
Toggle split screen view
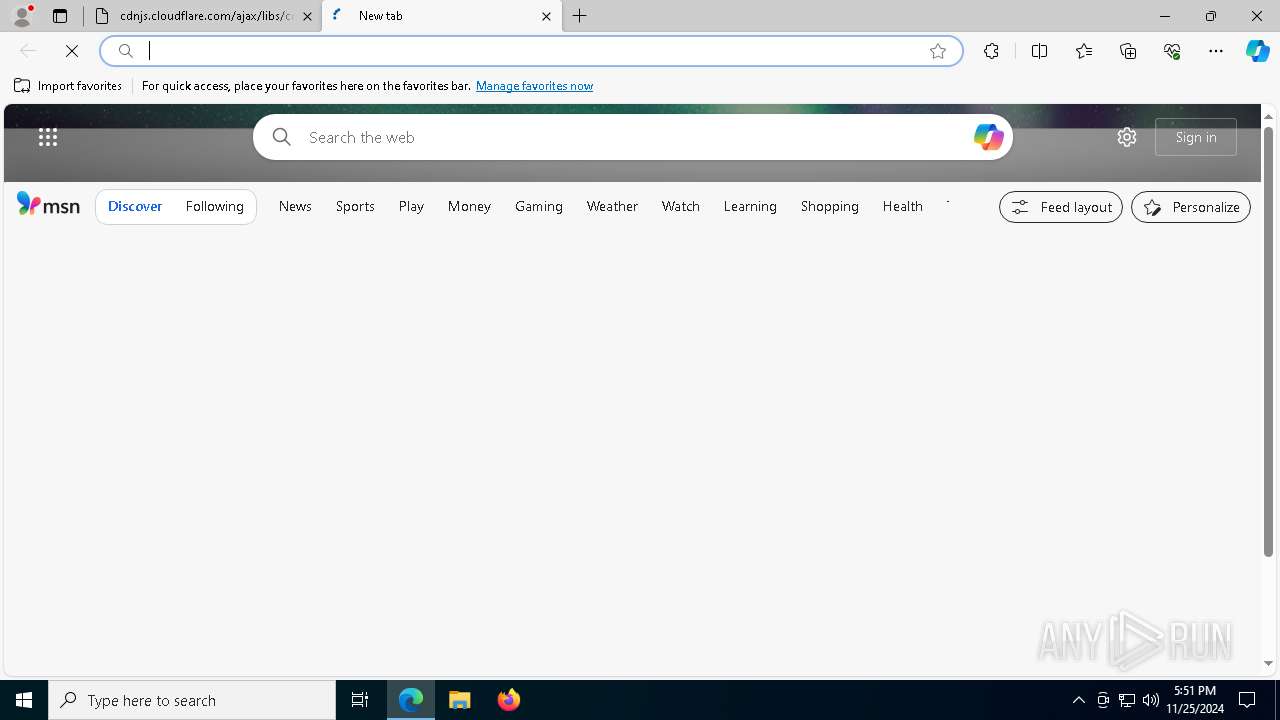[1039, 51]
